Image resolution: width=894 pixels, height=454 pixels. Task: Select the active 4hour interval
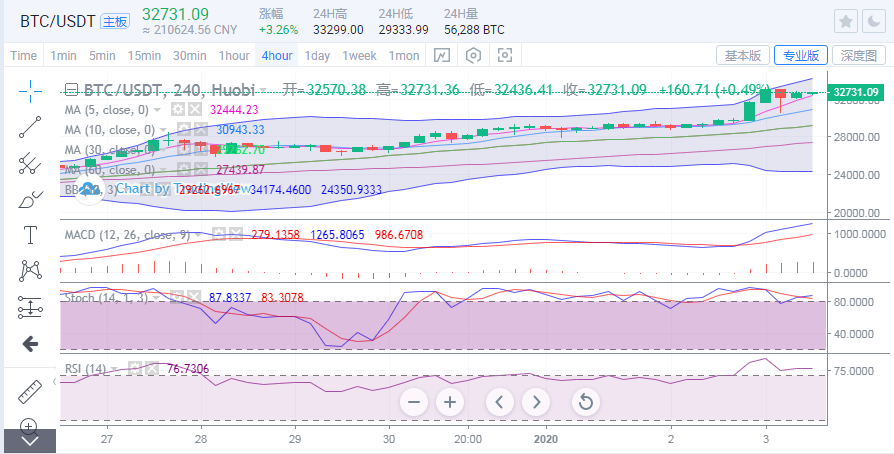click(x=277, y=56)
